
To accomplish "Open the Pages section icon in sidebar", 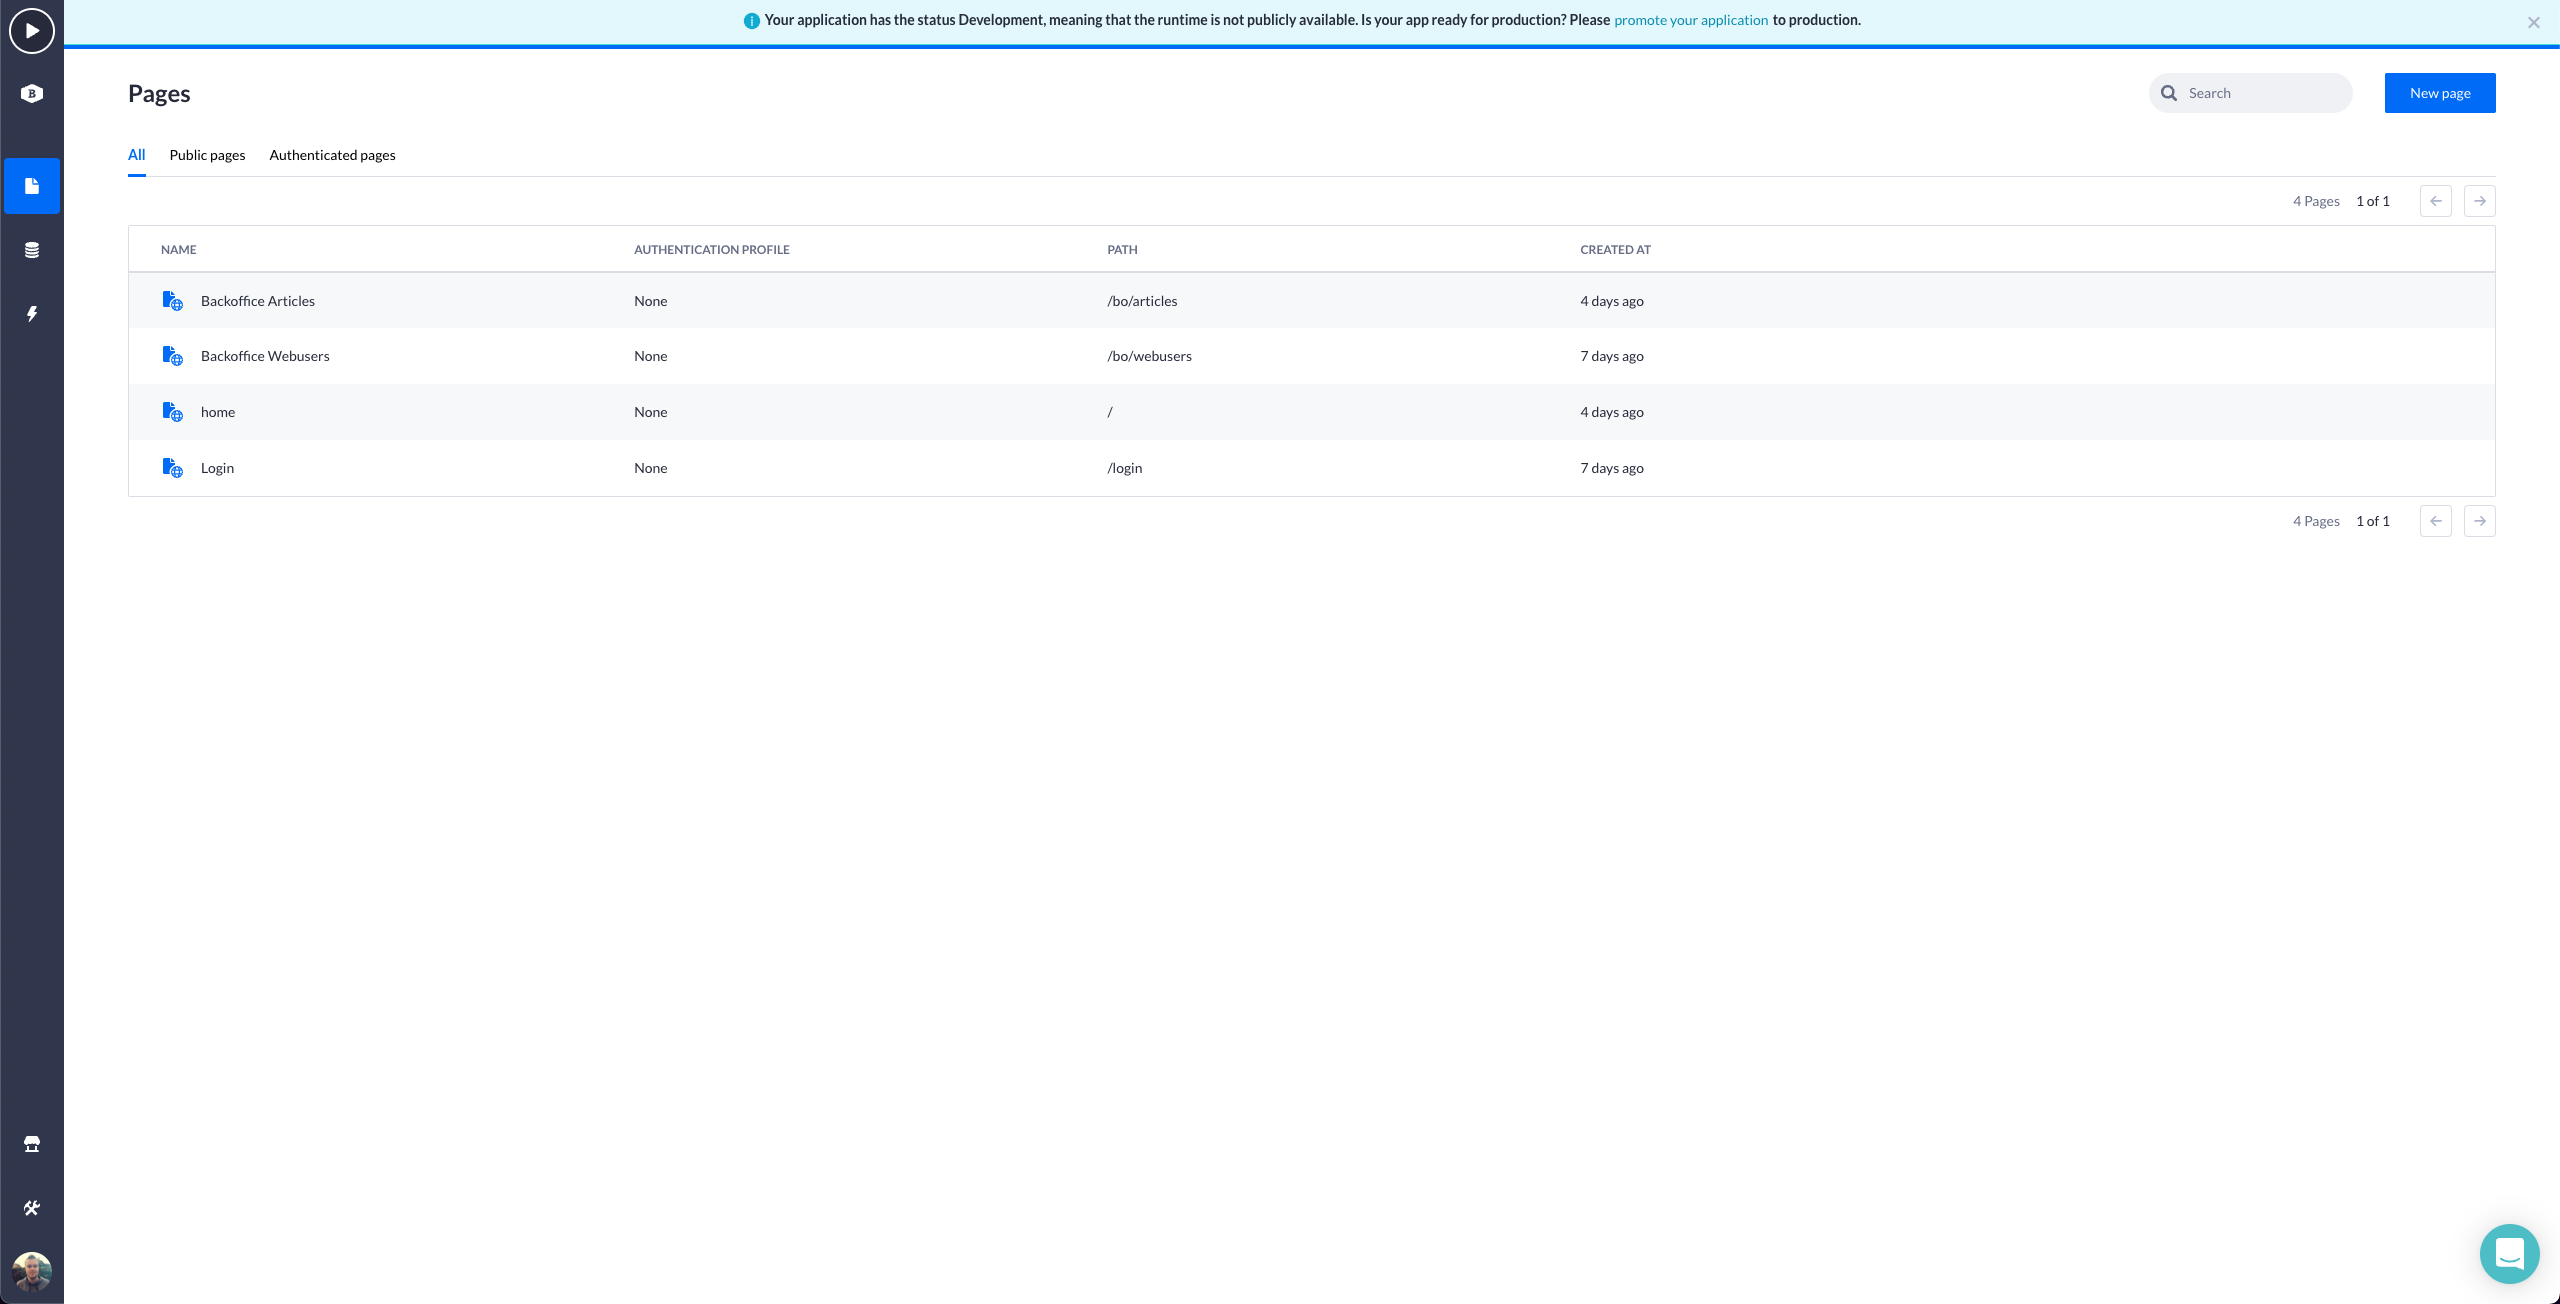I will 32,186.
